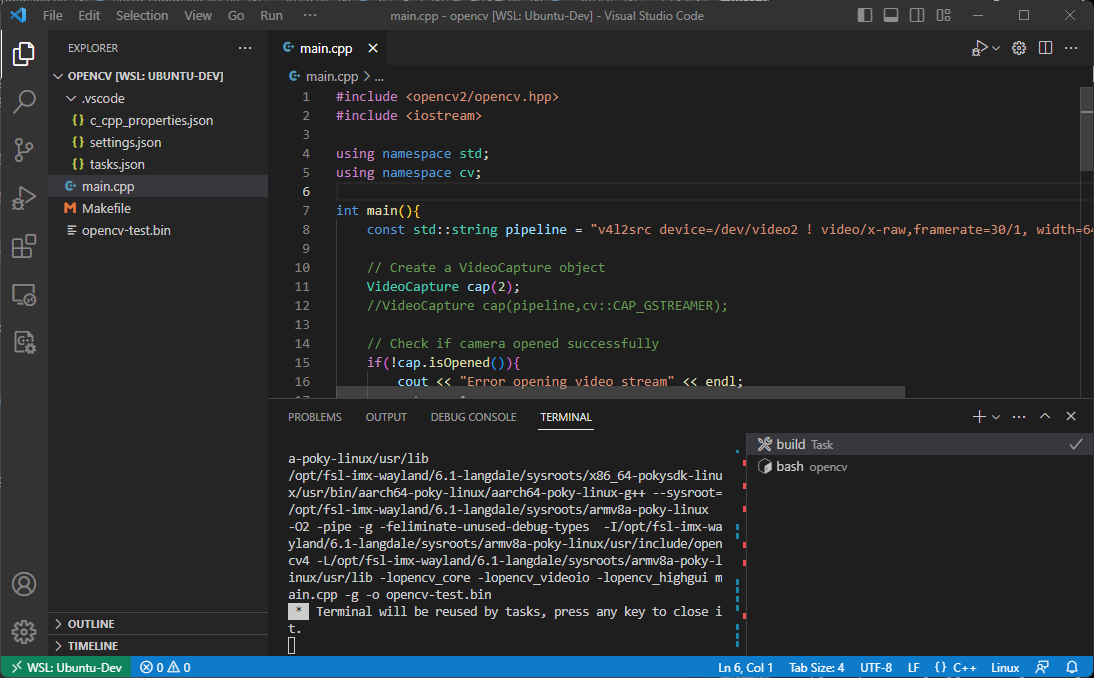The image size is (1094, 678).
Task: Select main.cpp in Explorer tree
Action: click(x=158, y=186)
